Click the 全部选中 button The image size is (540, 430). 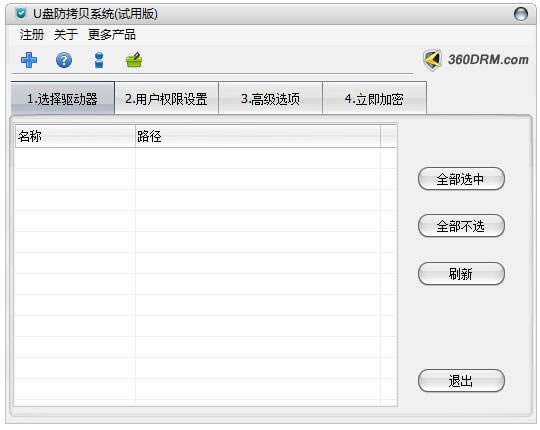pyautogui.click(x=461, y=179)
